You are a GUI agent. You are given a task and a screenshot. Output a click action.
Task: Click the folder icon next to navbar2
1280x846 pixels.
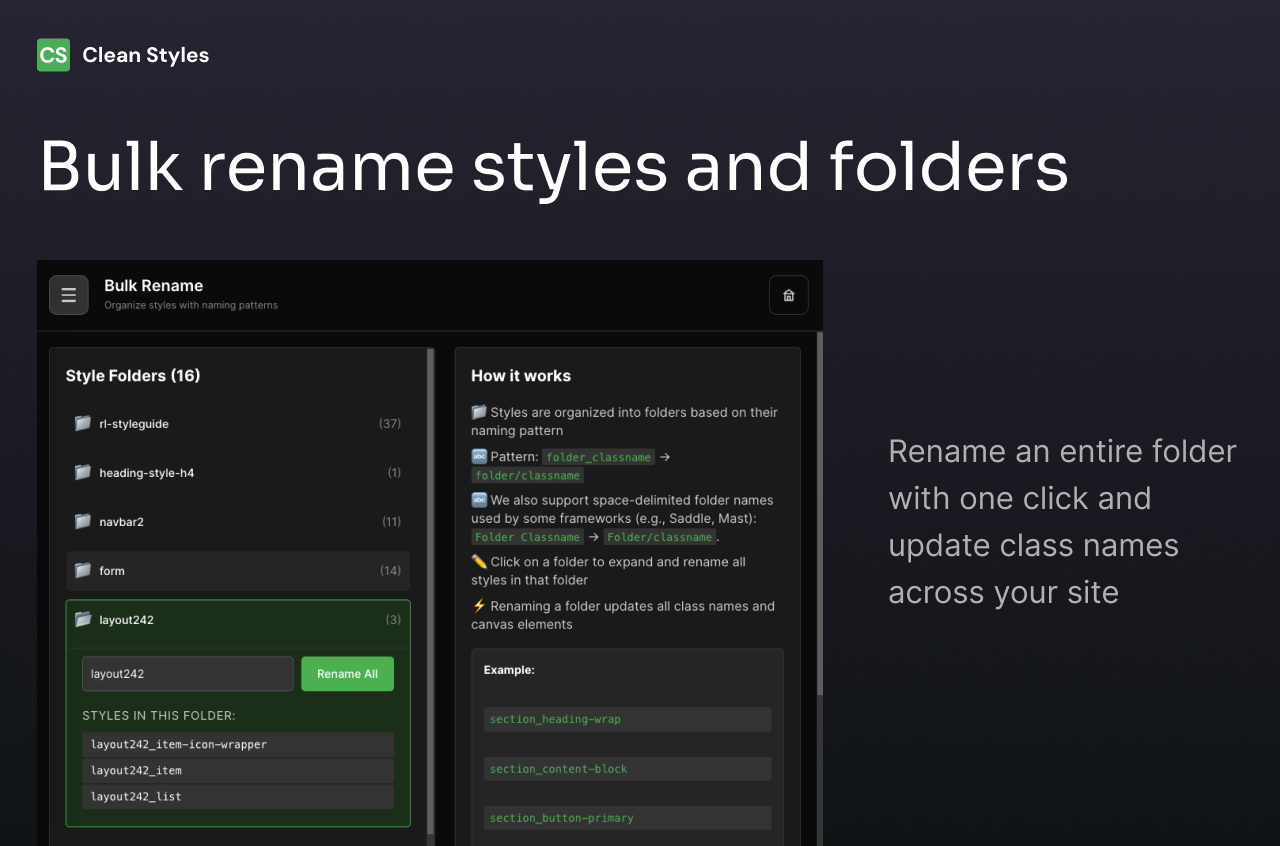[83, 521]
